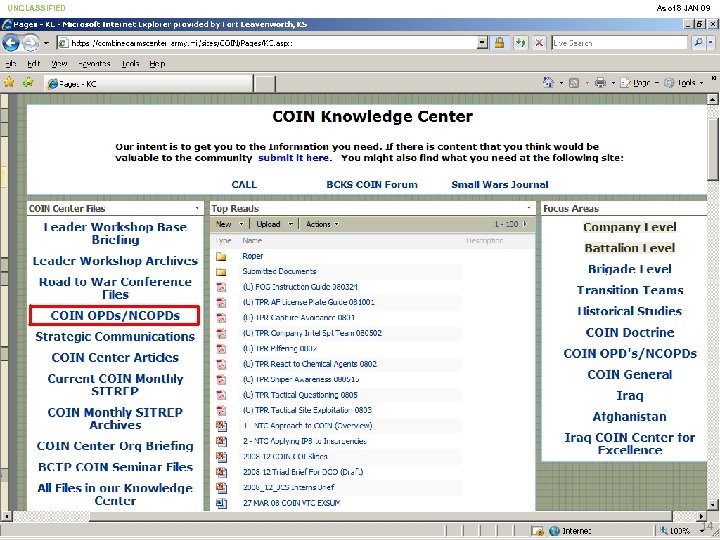Open a new blank tab
This screenshot has width=720, height=540.
coord(264,84)
